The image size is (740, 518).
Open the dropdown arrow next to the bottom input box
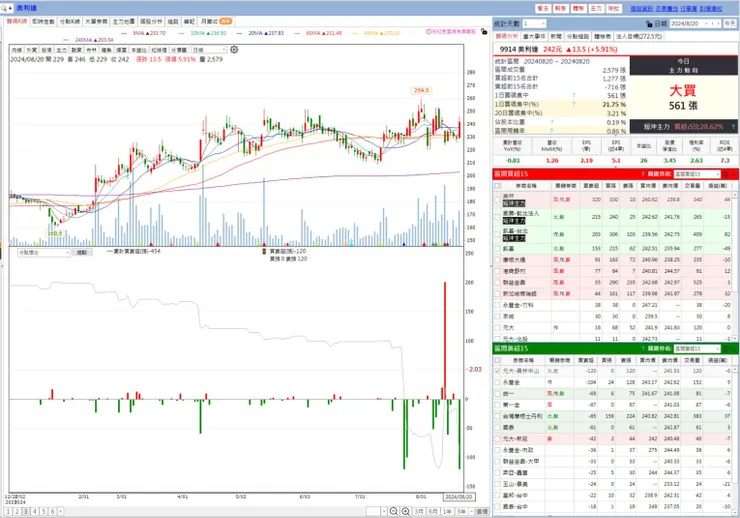(384, 511)
